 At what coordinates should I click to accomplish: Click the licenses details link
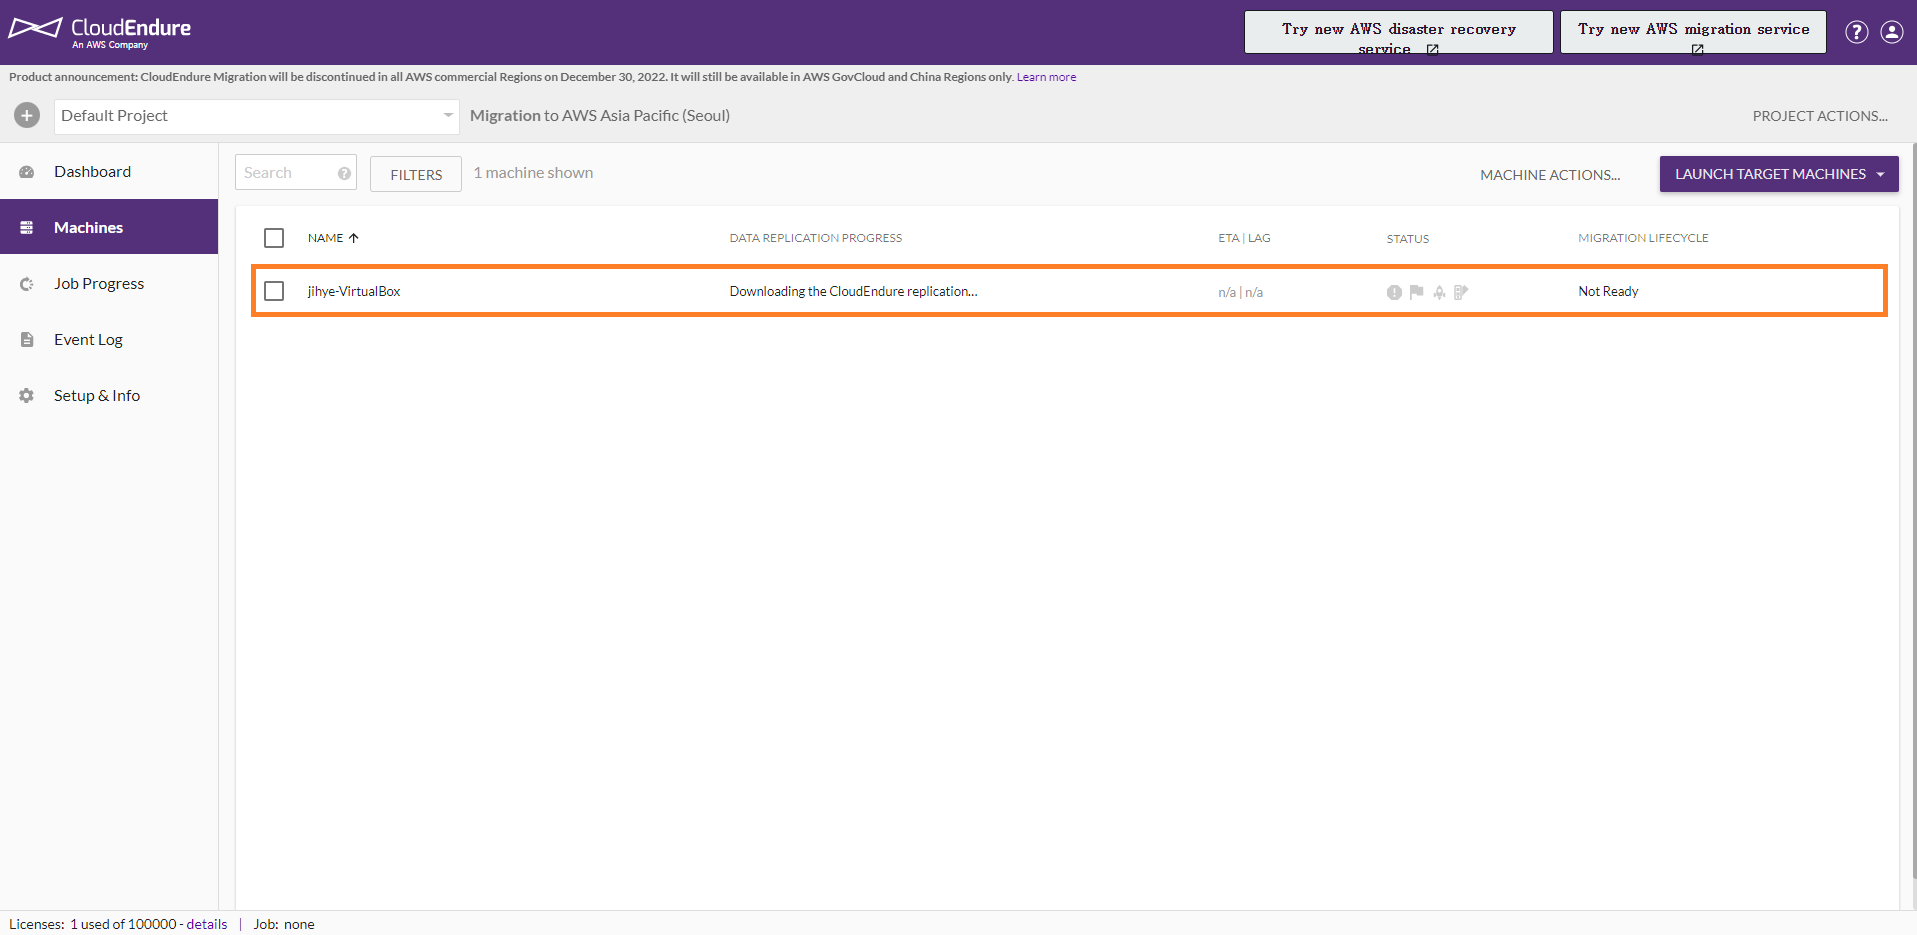[x=207, y=924]
